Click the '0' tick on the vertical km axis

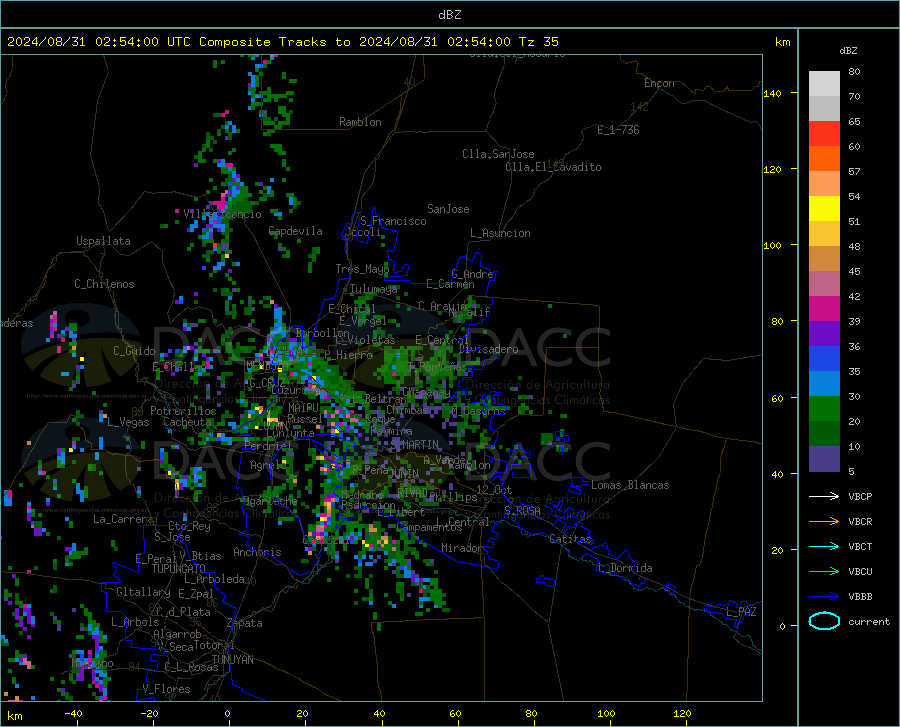[x=782, y=626]
